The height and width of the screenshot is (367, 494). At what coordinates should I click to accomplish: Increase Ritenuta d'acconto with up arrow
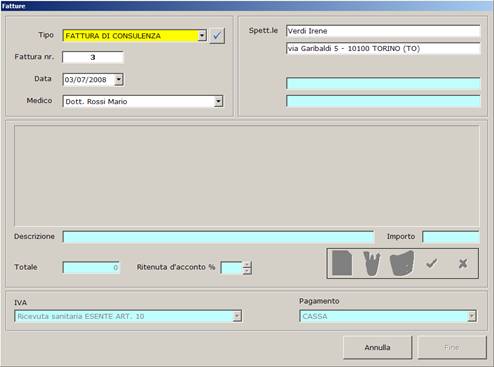click(x=247, y=265)
